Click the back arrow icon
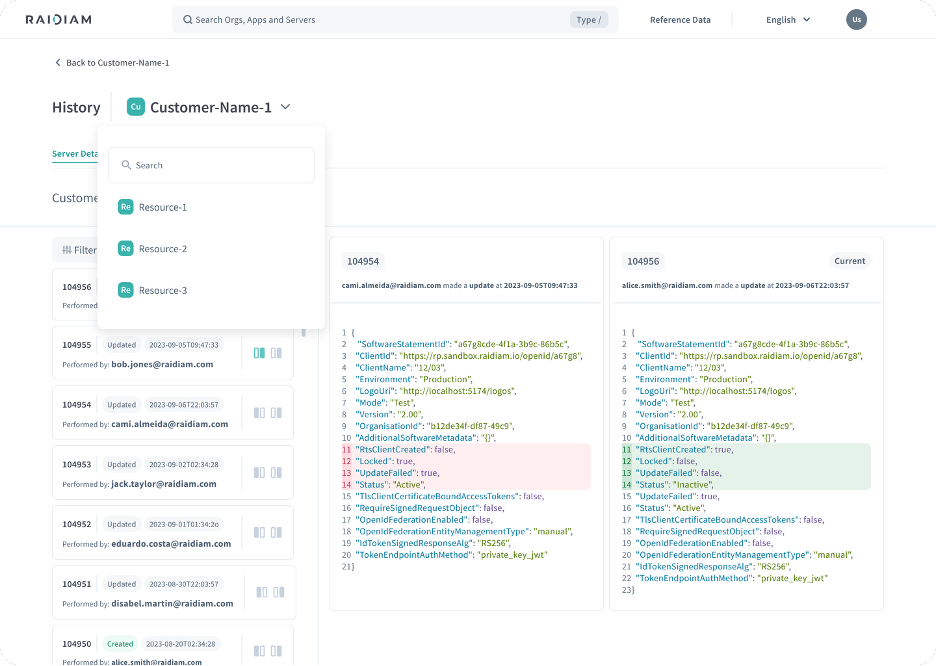Screen dimensions: 936x666 pos(57,62)
